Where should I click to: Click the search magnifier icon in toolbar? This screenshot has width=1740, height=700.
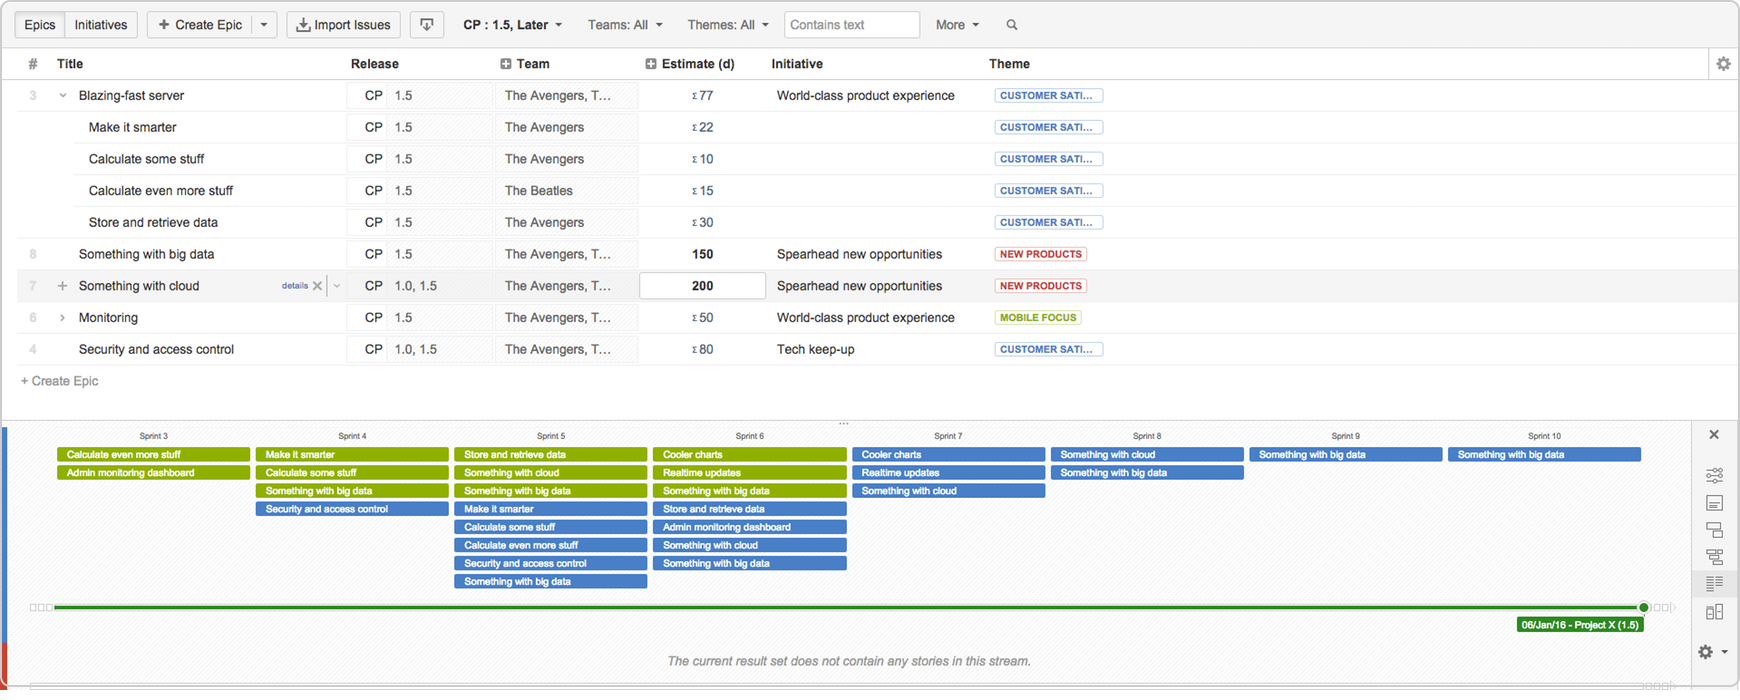(x=1012, y=25)
